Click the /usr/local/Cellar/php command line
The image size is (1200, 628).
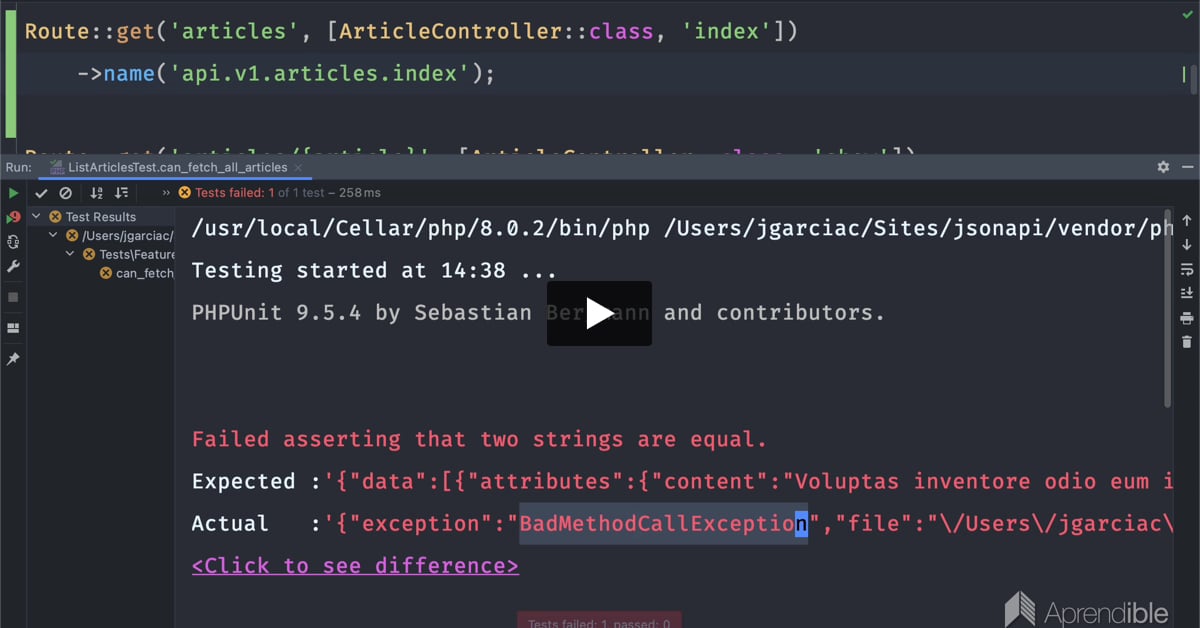[682, 229]
